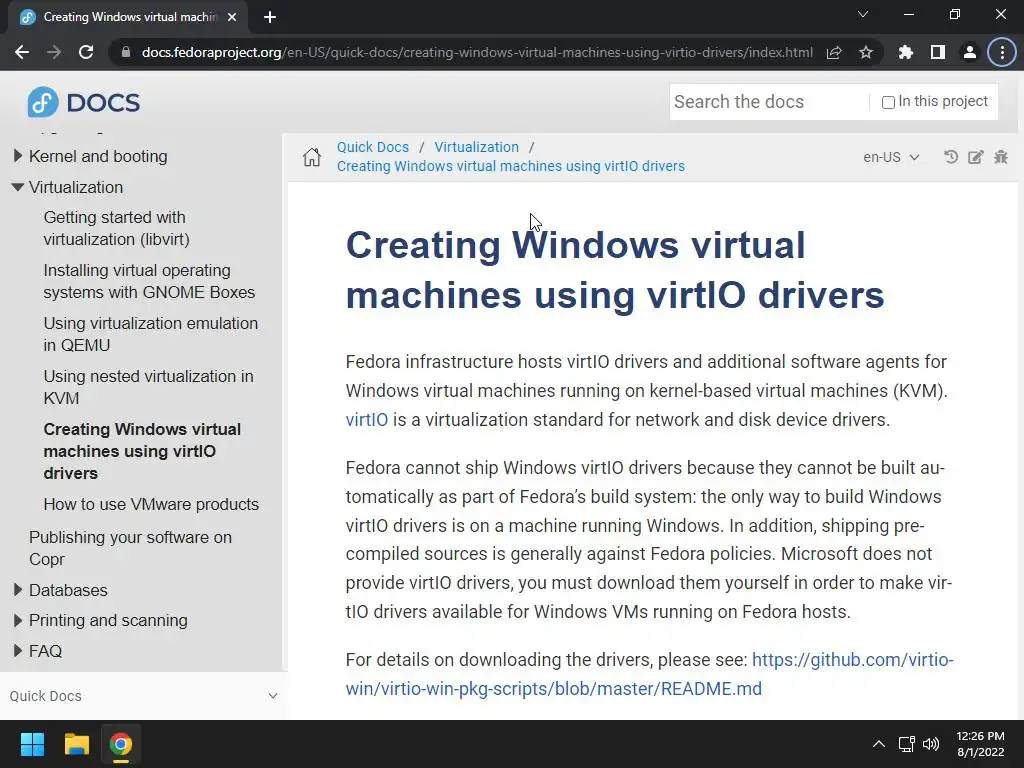Open 'Using nested virtualization in KVM'
Image resolution: width=1024 pixels, height=768 pixels.
(148, 387)
